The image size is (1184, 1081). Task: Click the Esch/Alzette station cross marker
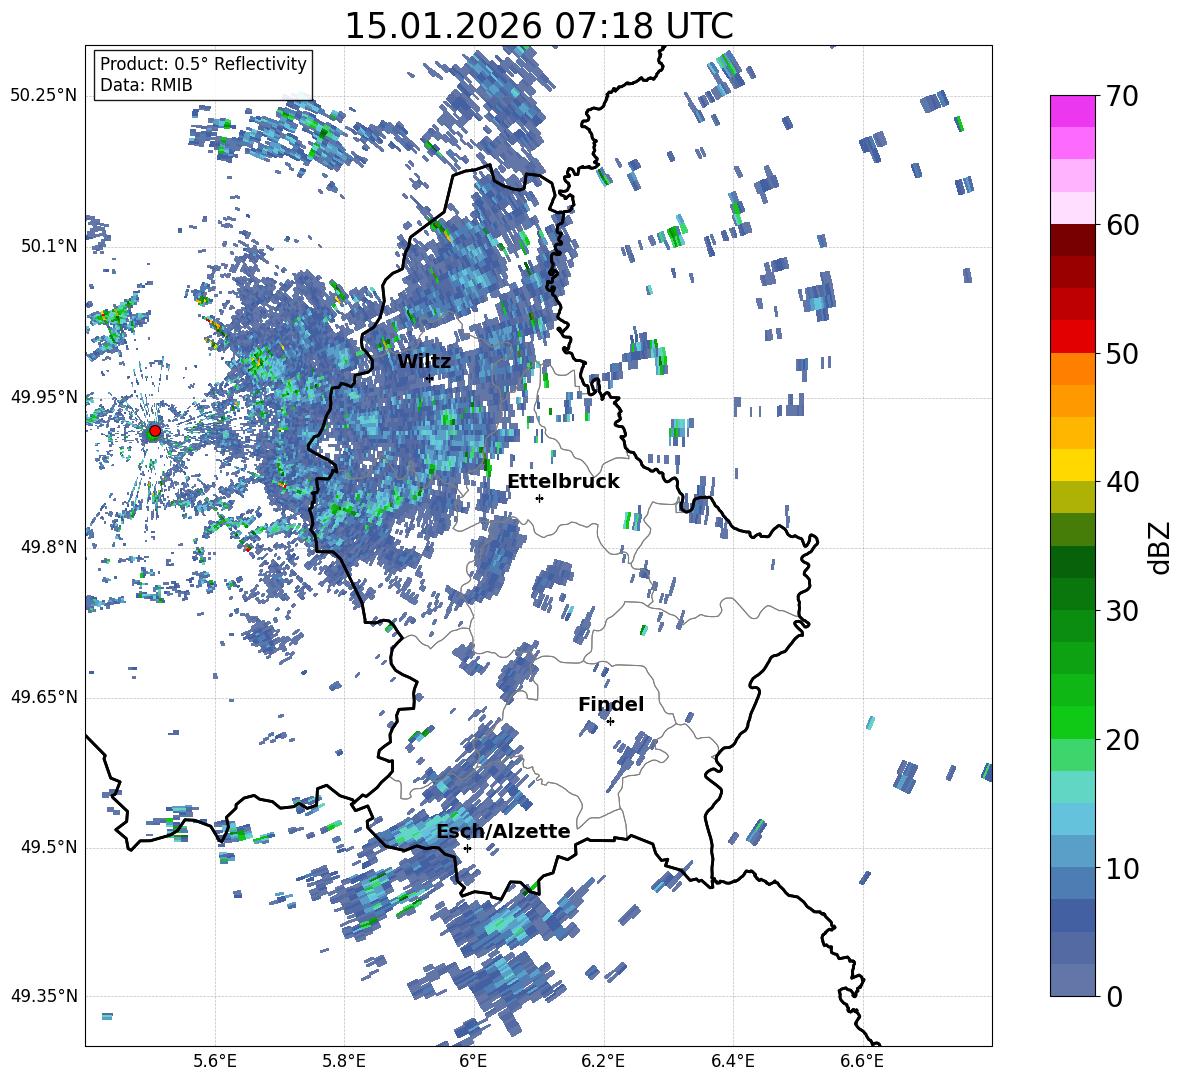tap(467, 848)
